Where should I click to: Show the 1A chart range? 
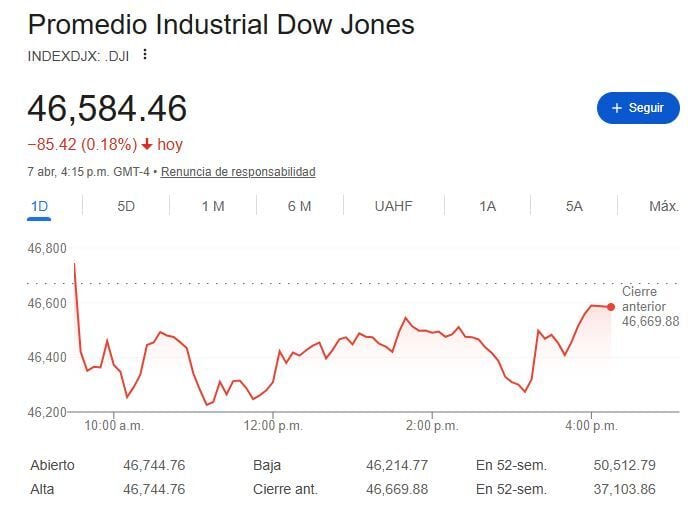click(x=487, y=206)
